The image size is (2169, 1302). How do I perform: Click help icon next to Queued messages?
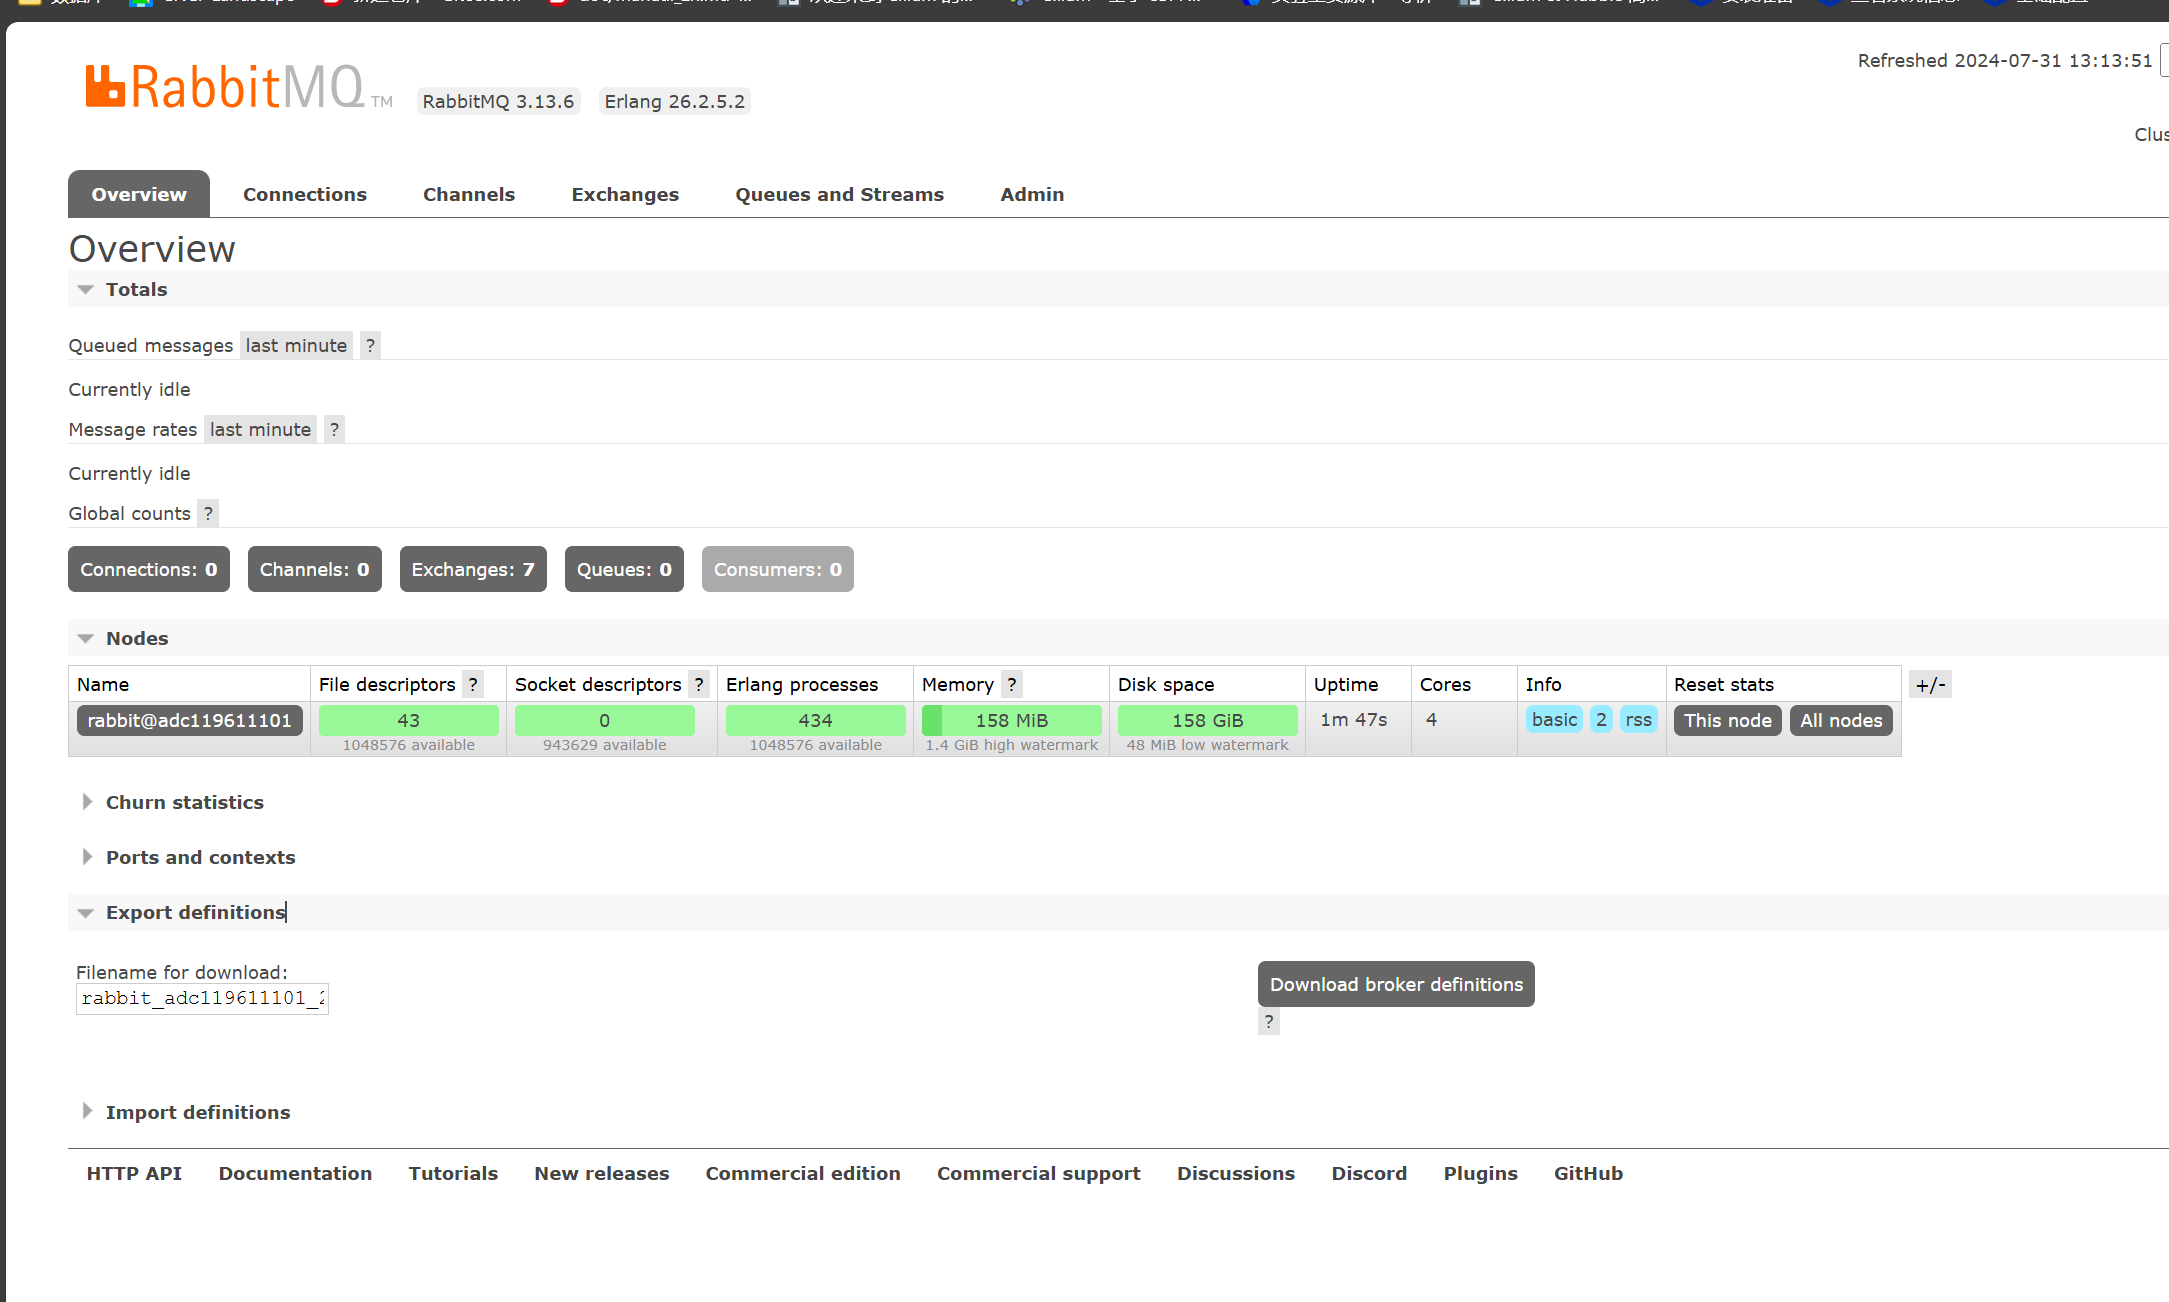[370, 345]
